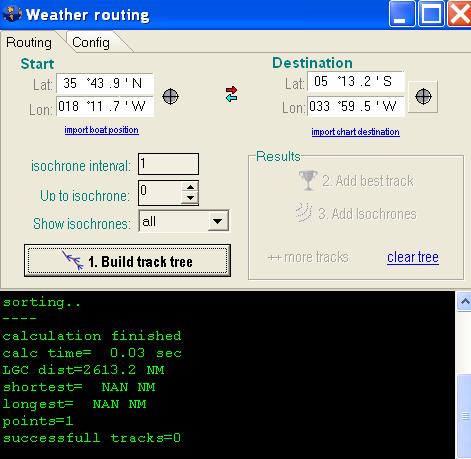Click the log scrollbar up arrow

tap(464, 302)
